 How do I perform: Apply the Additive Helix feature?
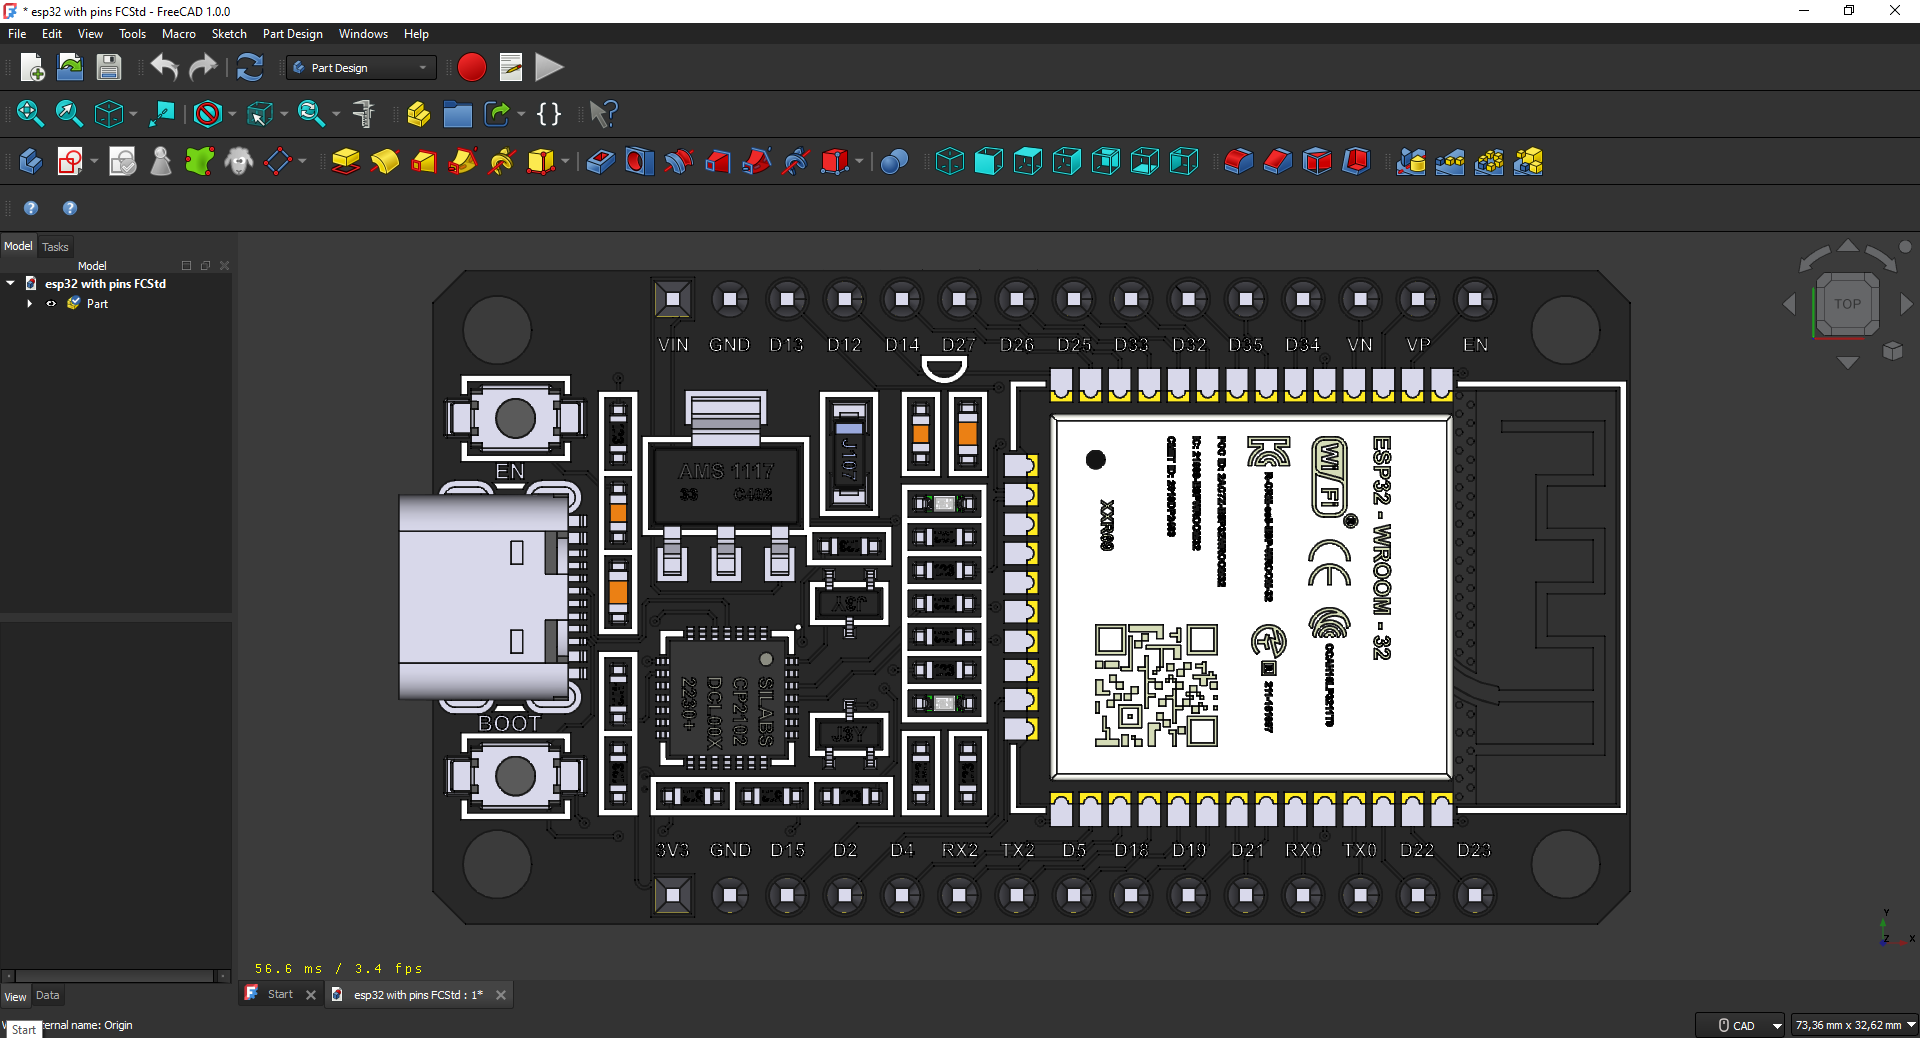[502, 161]
